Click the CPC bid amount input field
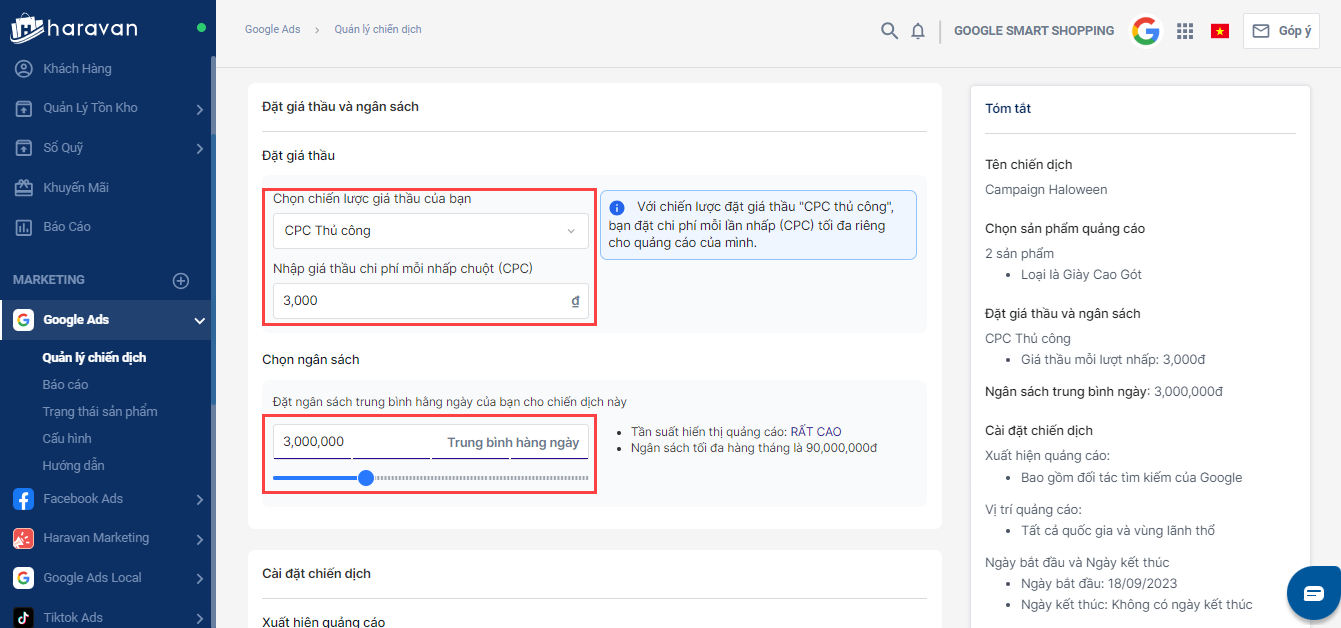This screenshot has height=628, width=1341. (x=420, y=301)
